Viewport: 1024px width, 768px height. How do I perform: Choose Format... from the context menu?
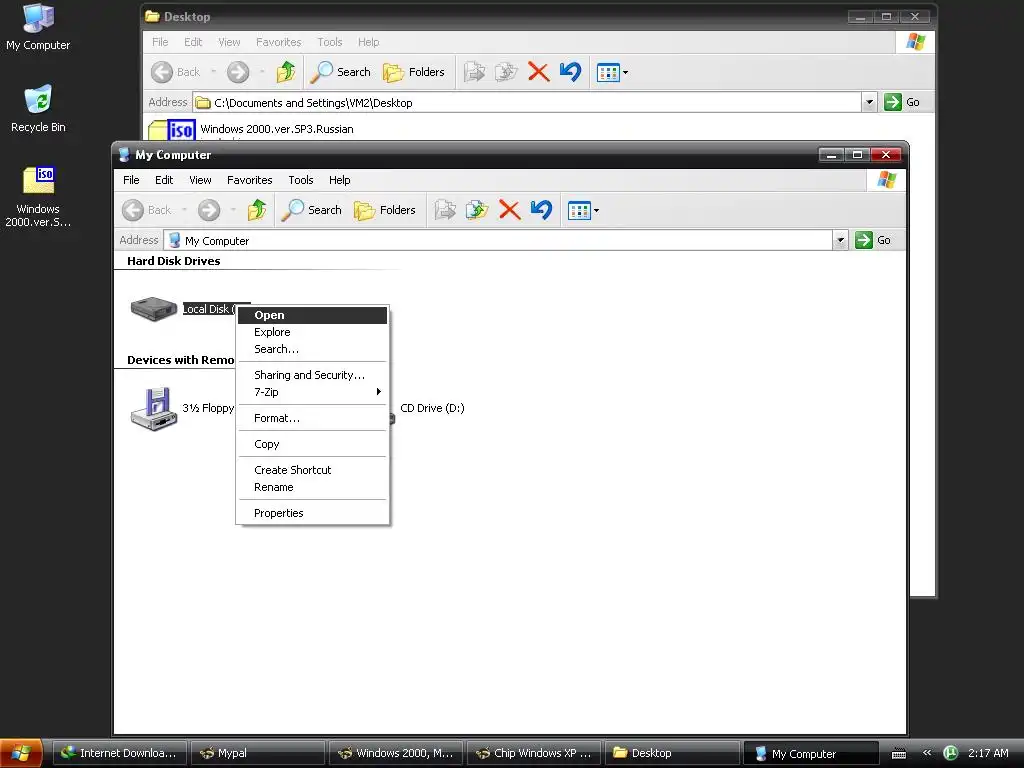tap(312, 419)
